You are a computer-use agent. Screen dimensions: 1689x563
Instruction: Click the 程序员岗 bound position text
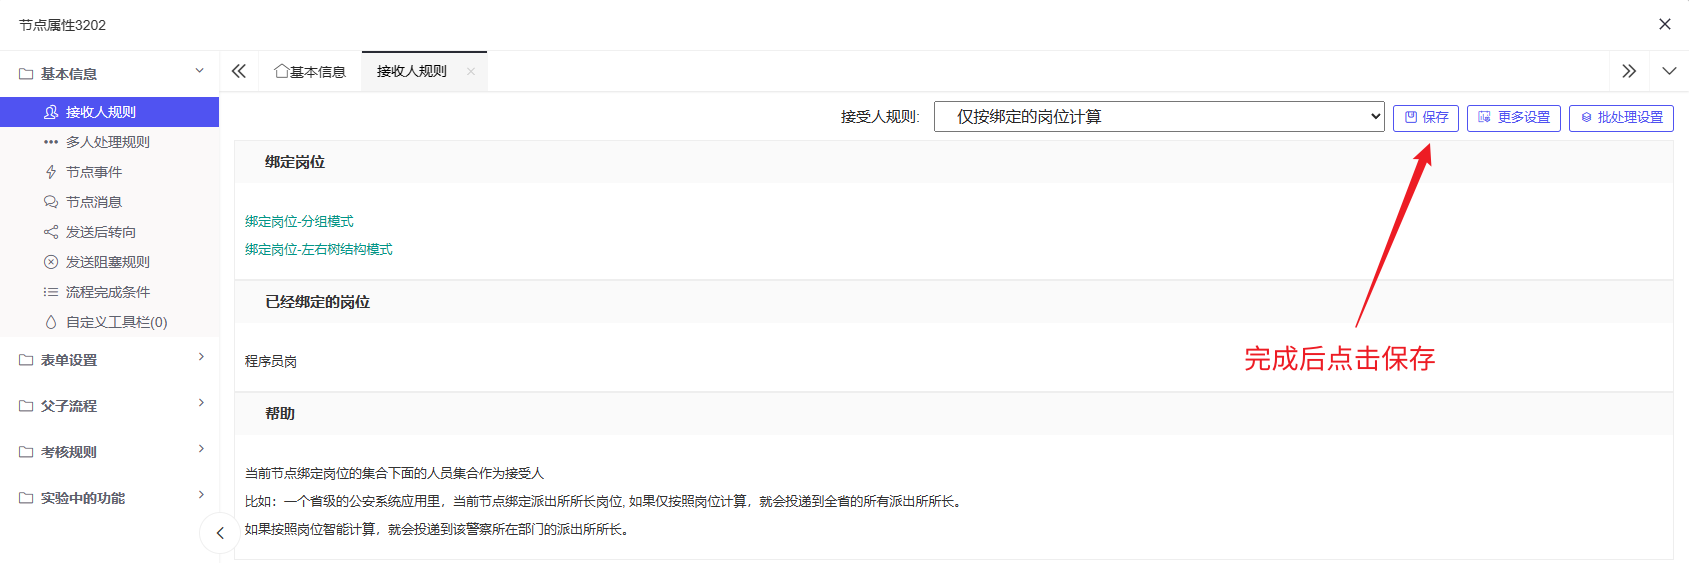point(271,361)
